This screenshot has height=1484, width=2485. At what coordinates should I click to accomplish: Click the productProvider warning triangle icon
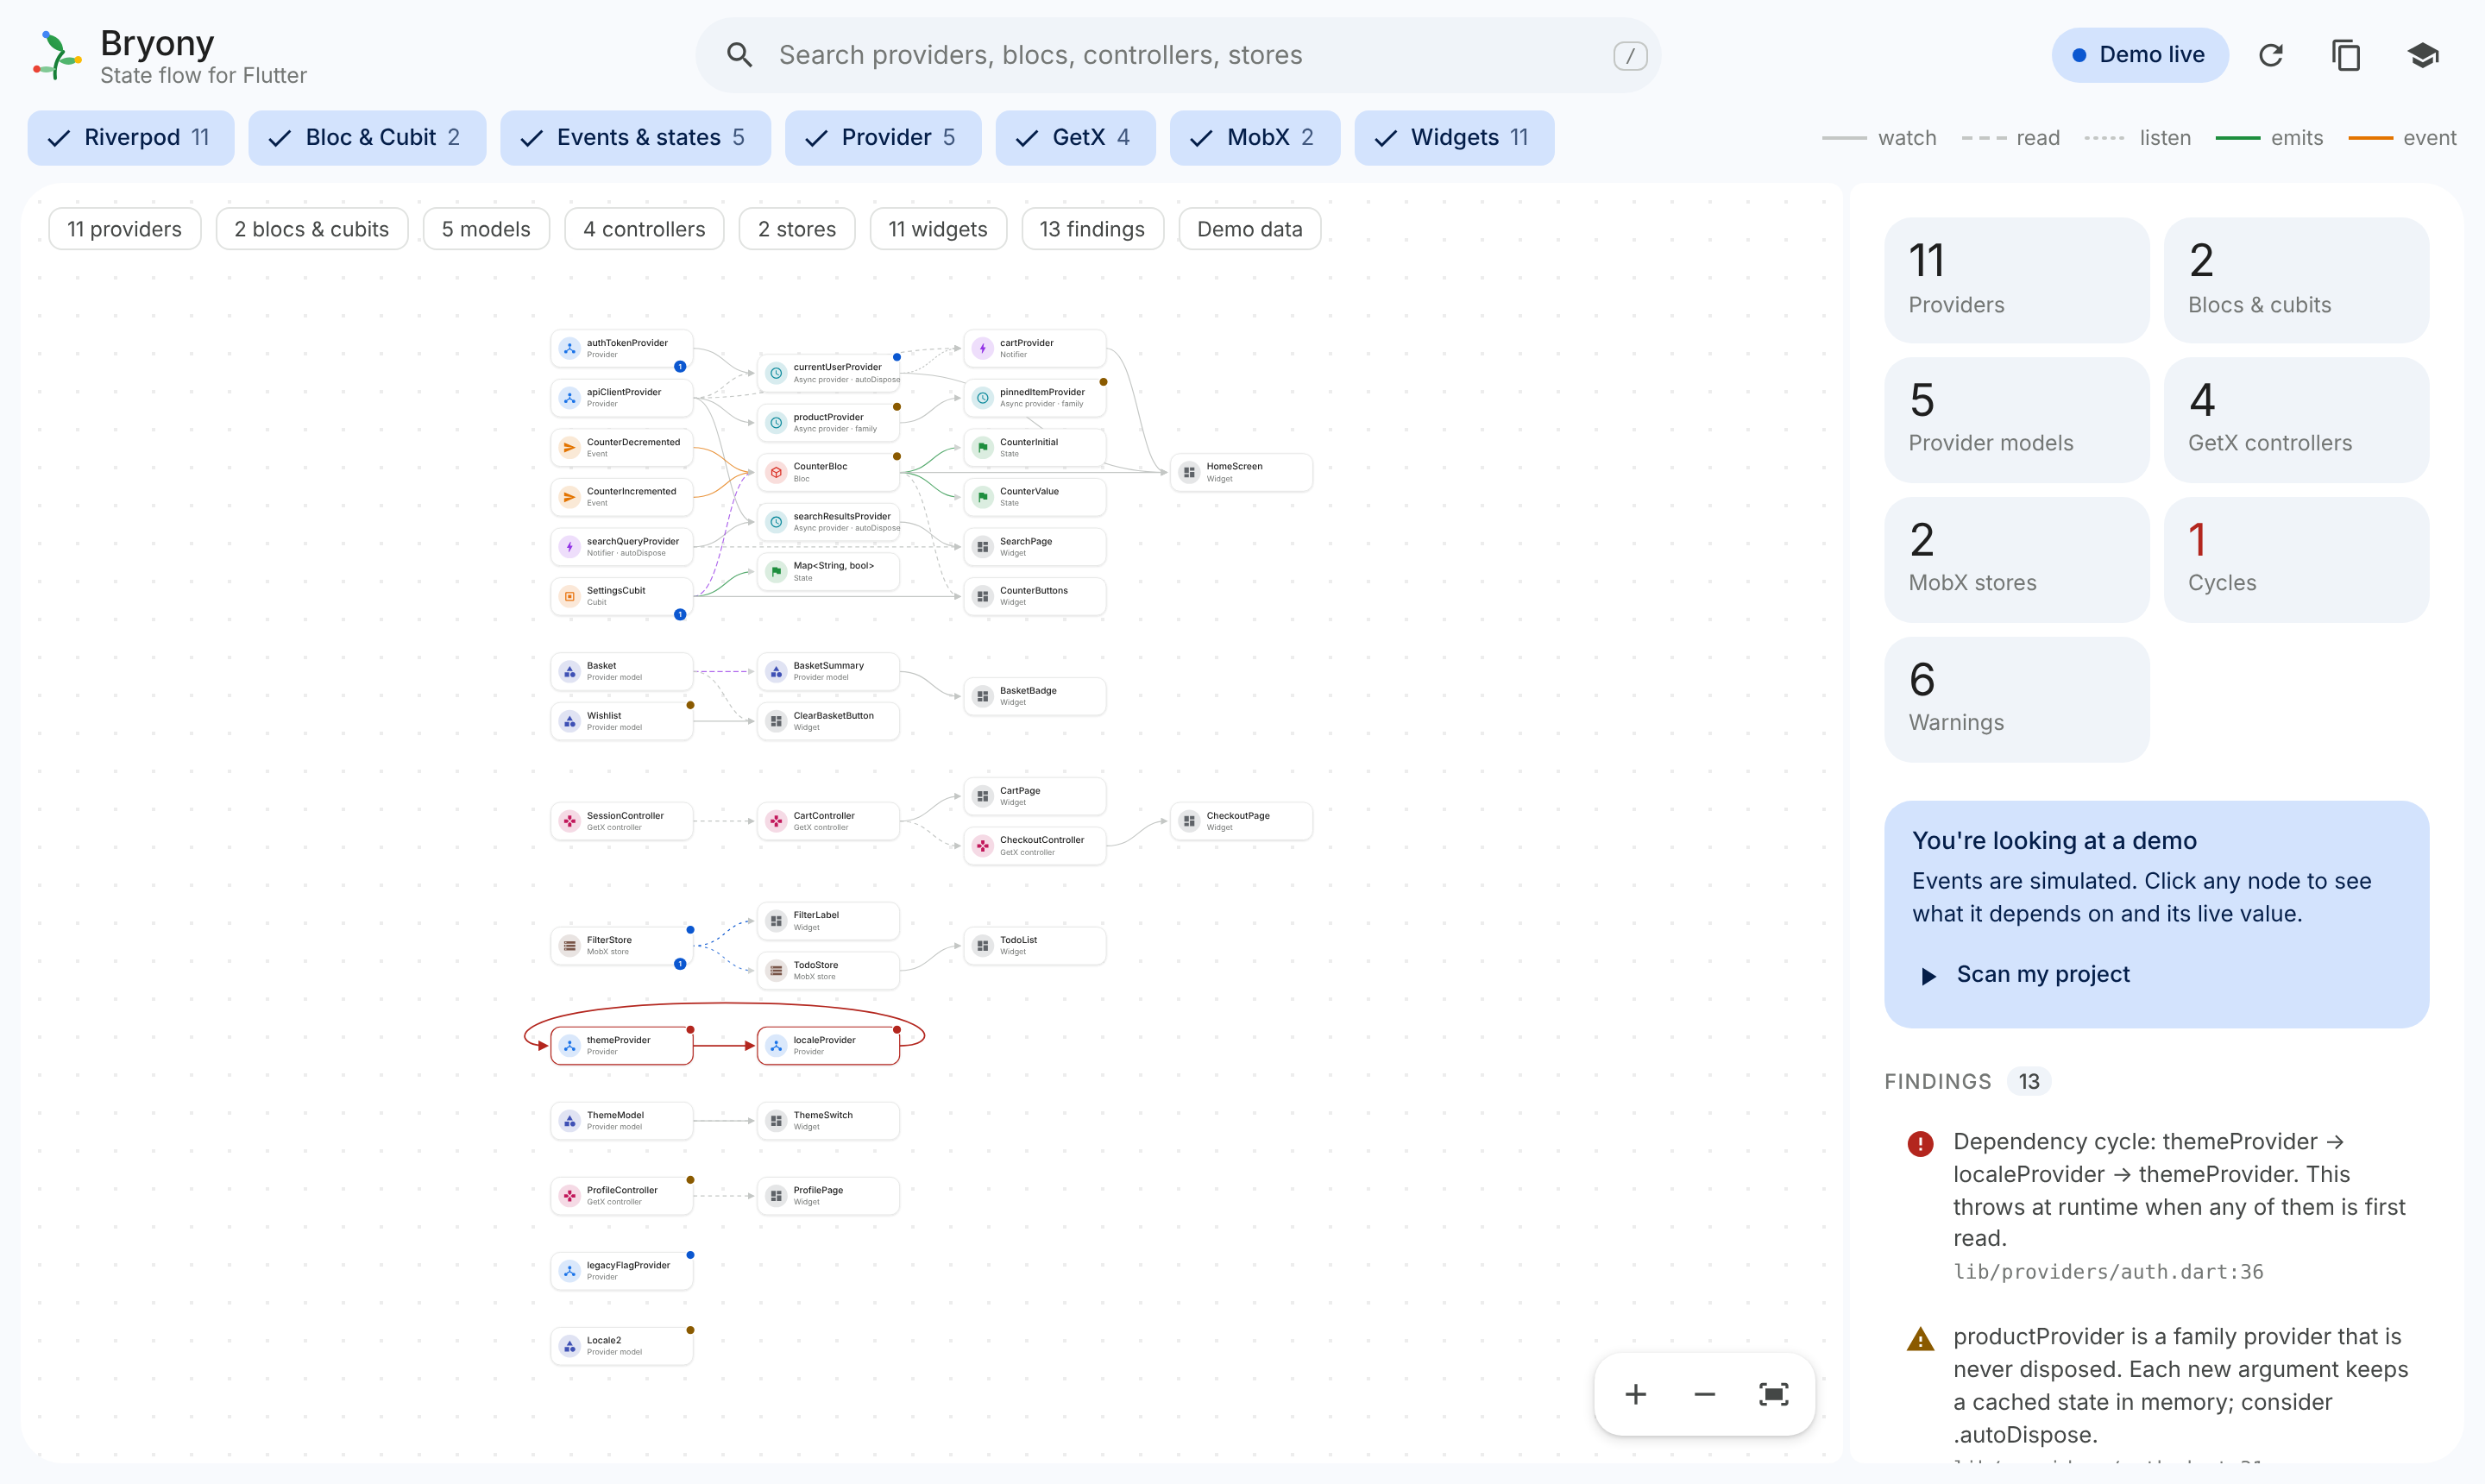[x=1920, y=1339]
